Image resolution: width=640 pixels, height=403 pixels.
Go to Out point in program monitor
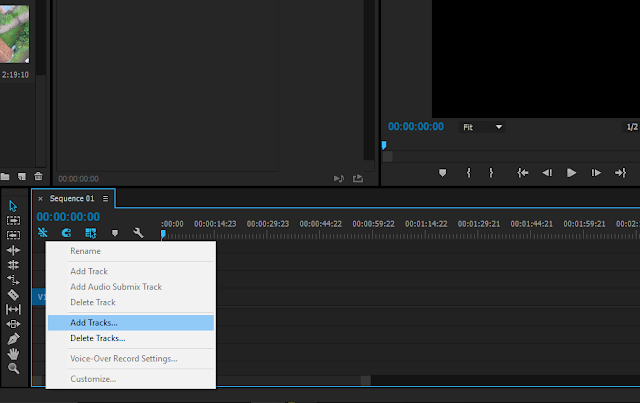click(x=620, y=173)
